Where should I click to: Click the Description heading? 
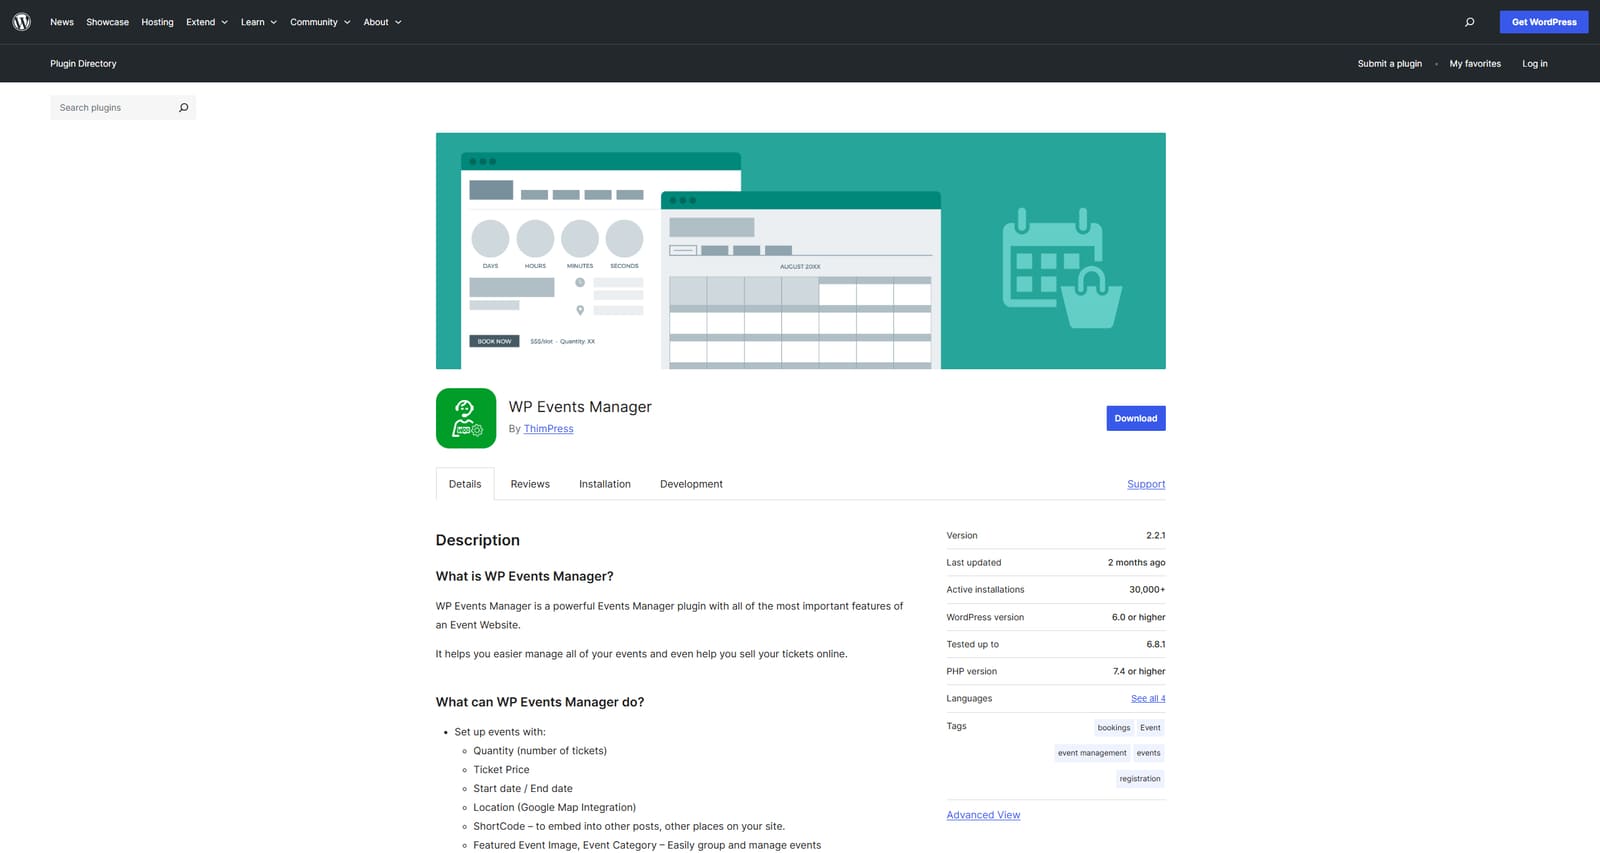[x=477, y=540]
